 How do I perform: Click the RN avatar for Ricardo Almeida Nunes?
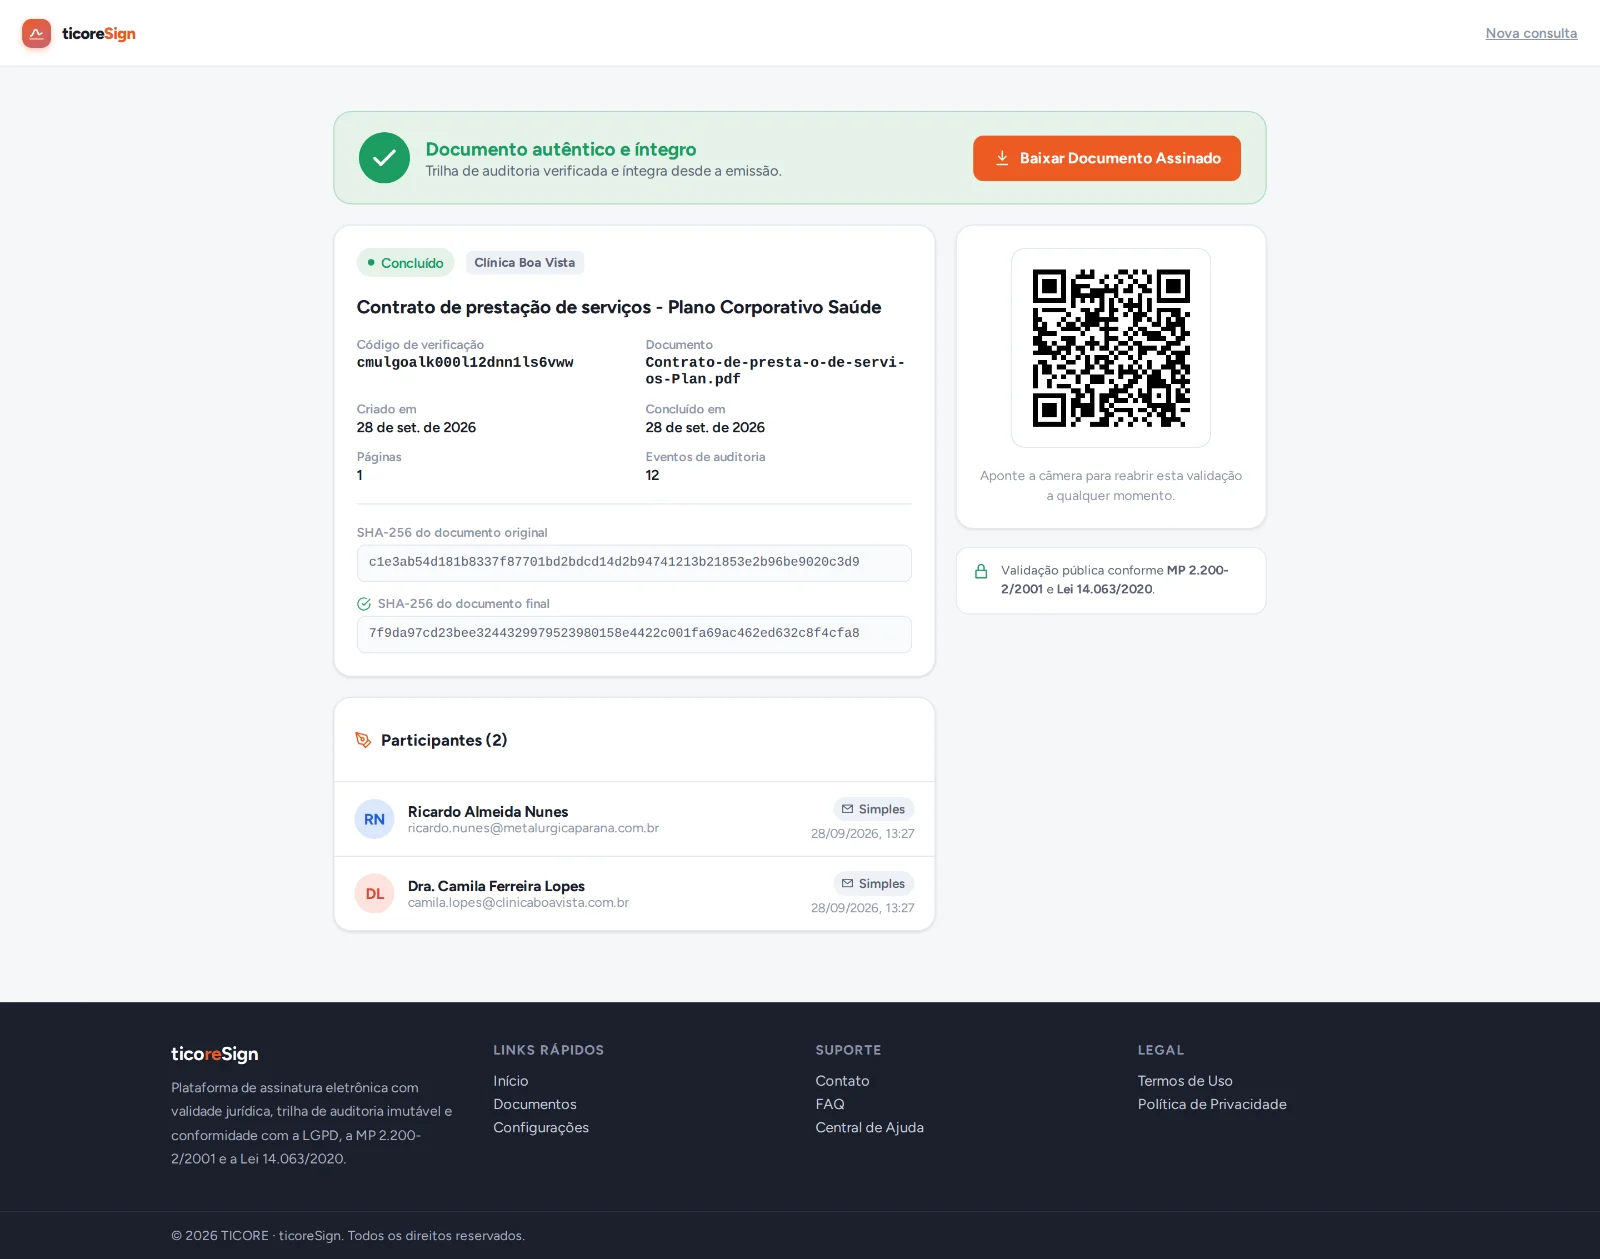click(374, 819)
